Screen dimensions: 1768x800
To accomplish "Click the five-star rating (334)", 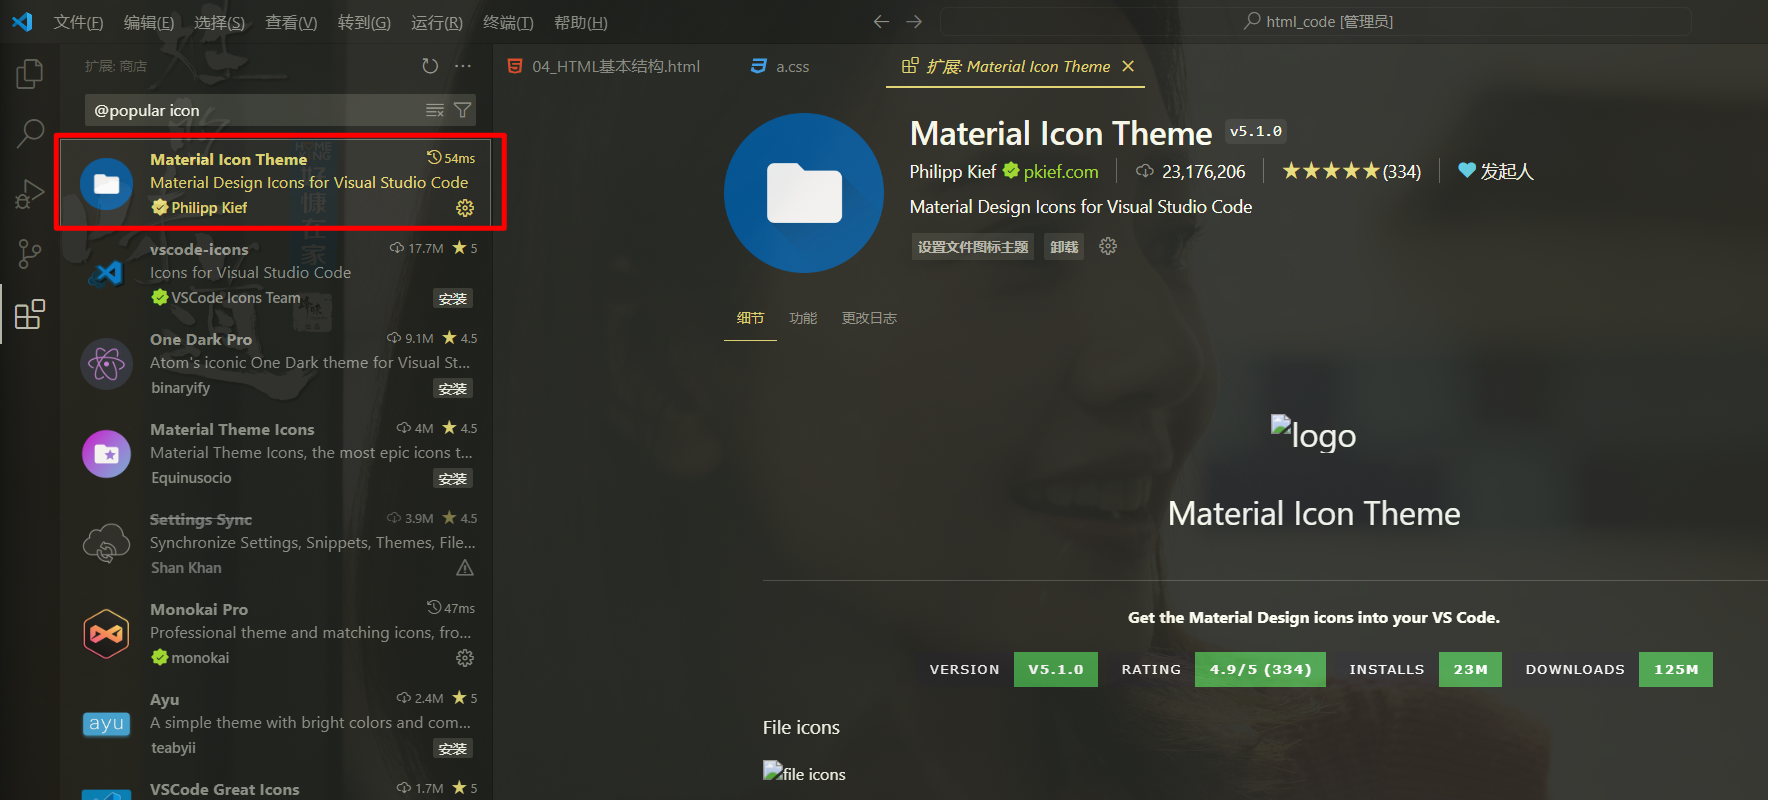I will (1351, 171).
